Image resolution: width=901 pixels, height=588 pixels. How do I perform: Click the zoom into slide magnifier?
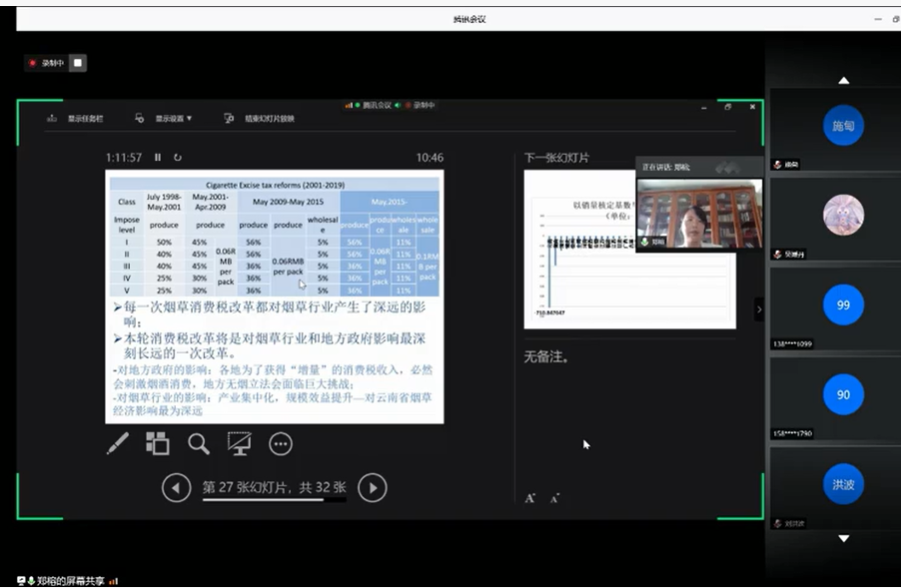tap(199, 444)
